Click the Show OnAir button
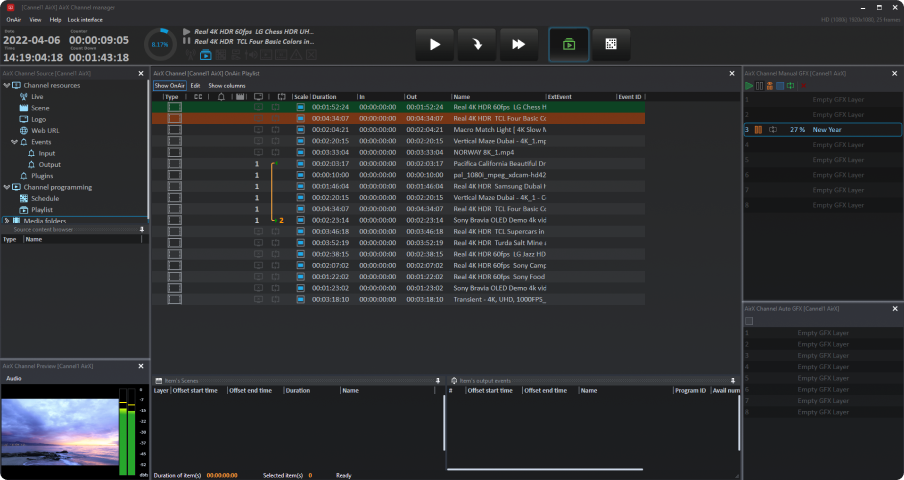Viewport: 904px width, 480px height. pyautogui.click(x=169, y=86)
